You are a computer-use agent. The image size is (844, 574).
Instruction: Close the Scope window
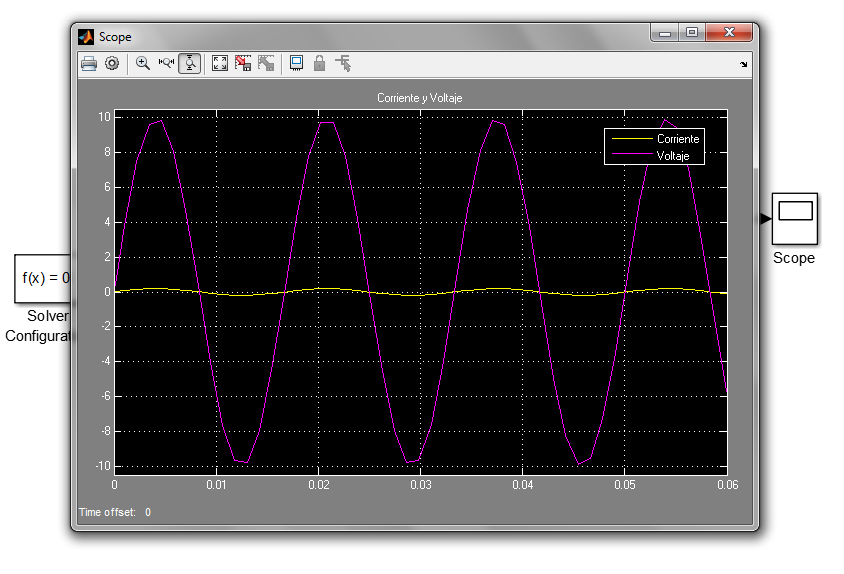click(x=729, y=32)
